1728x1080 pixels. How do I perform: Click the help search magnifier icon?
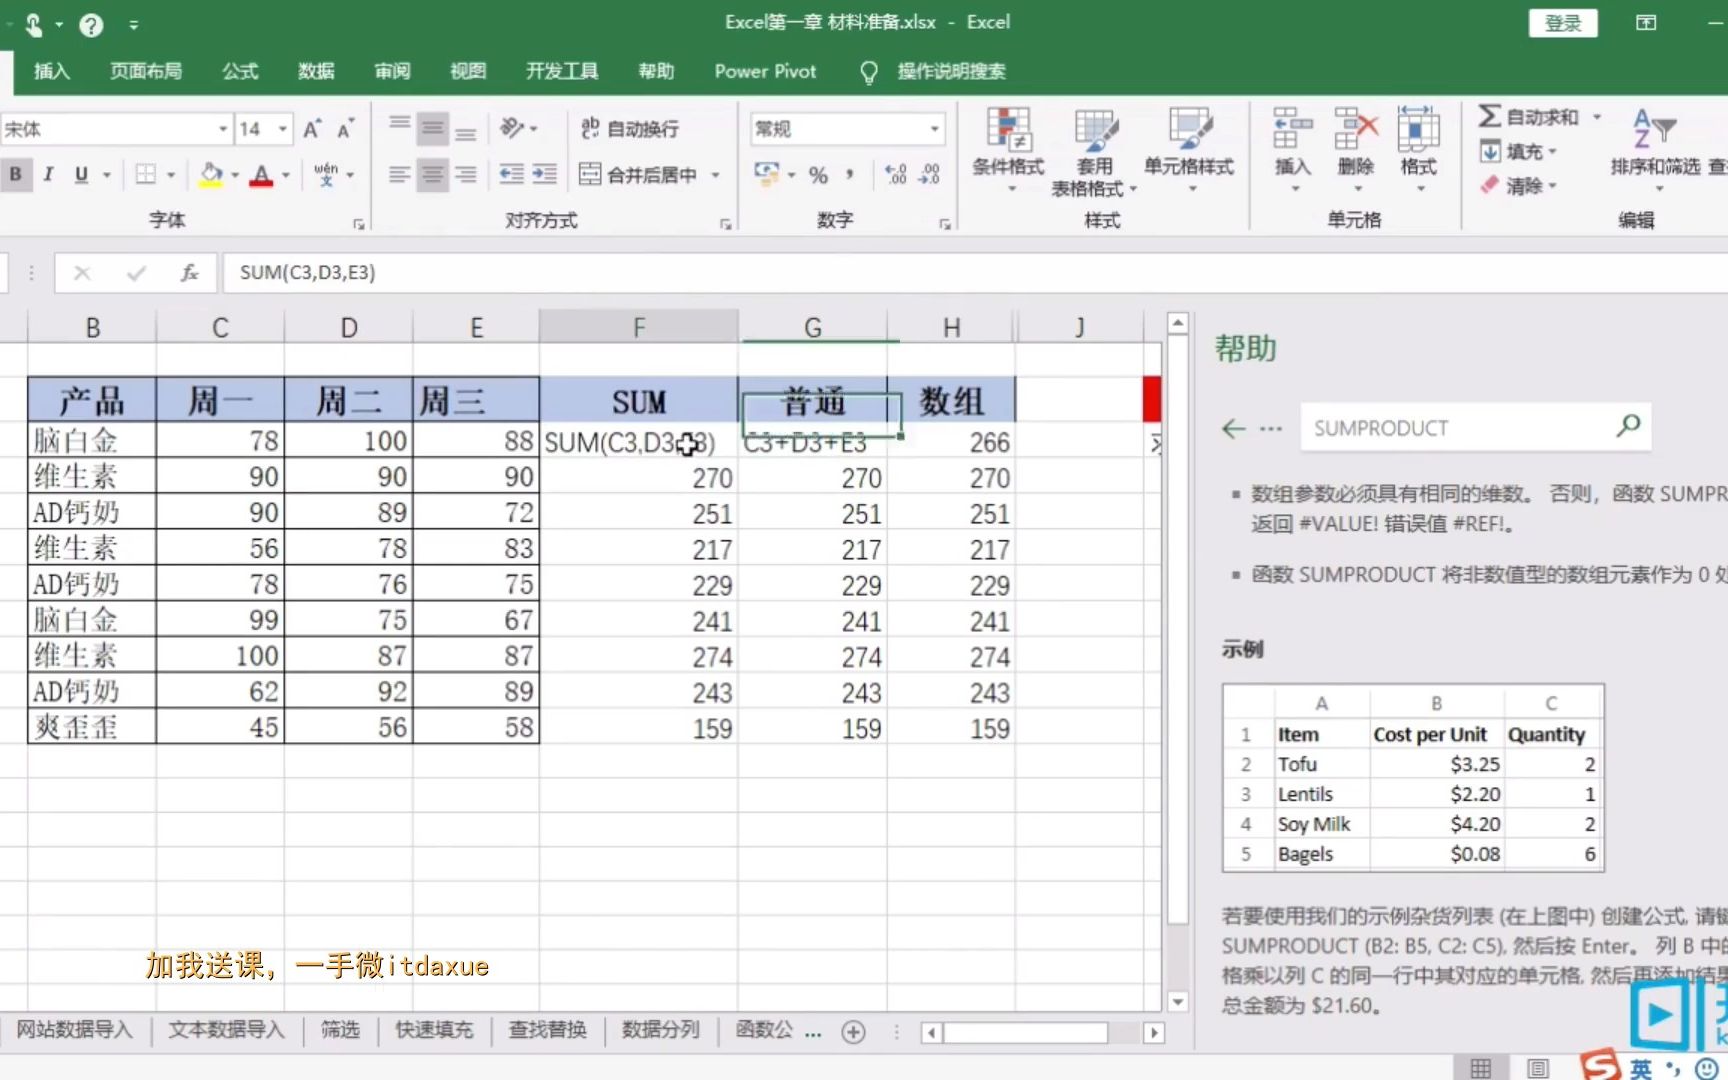[1628, 427]
